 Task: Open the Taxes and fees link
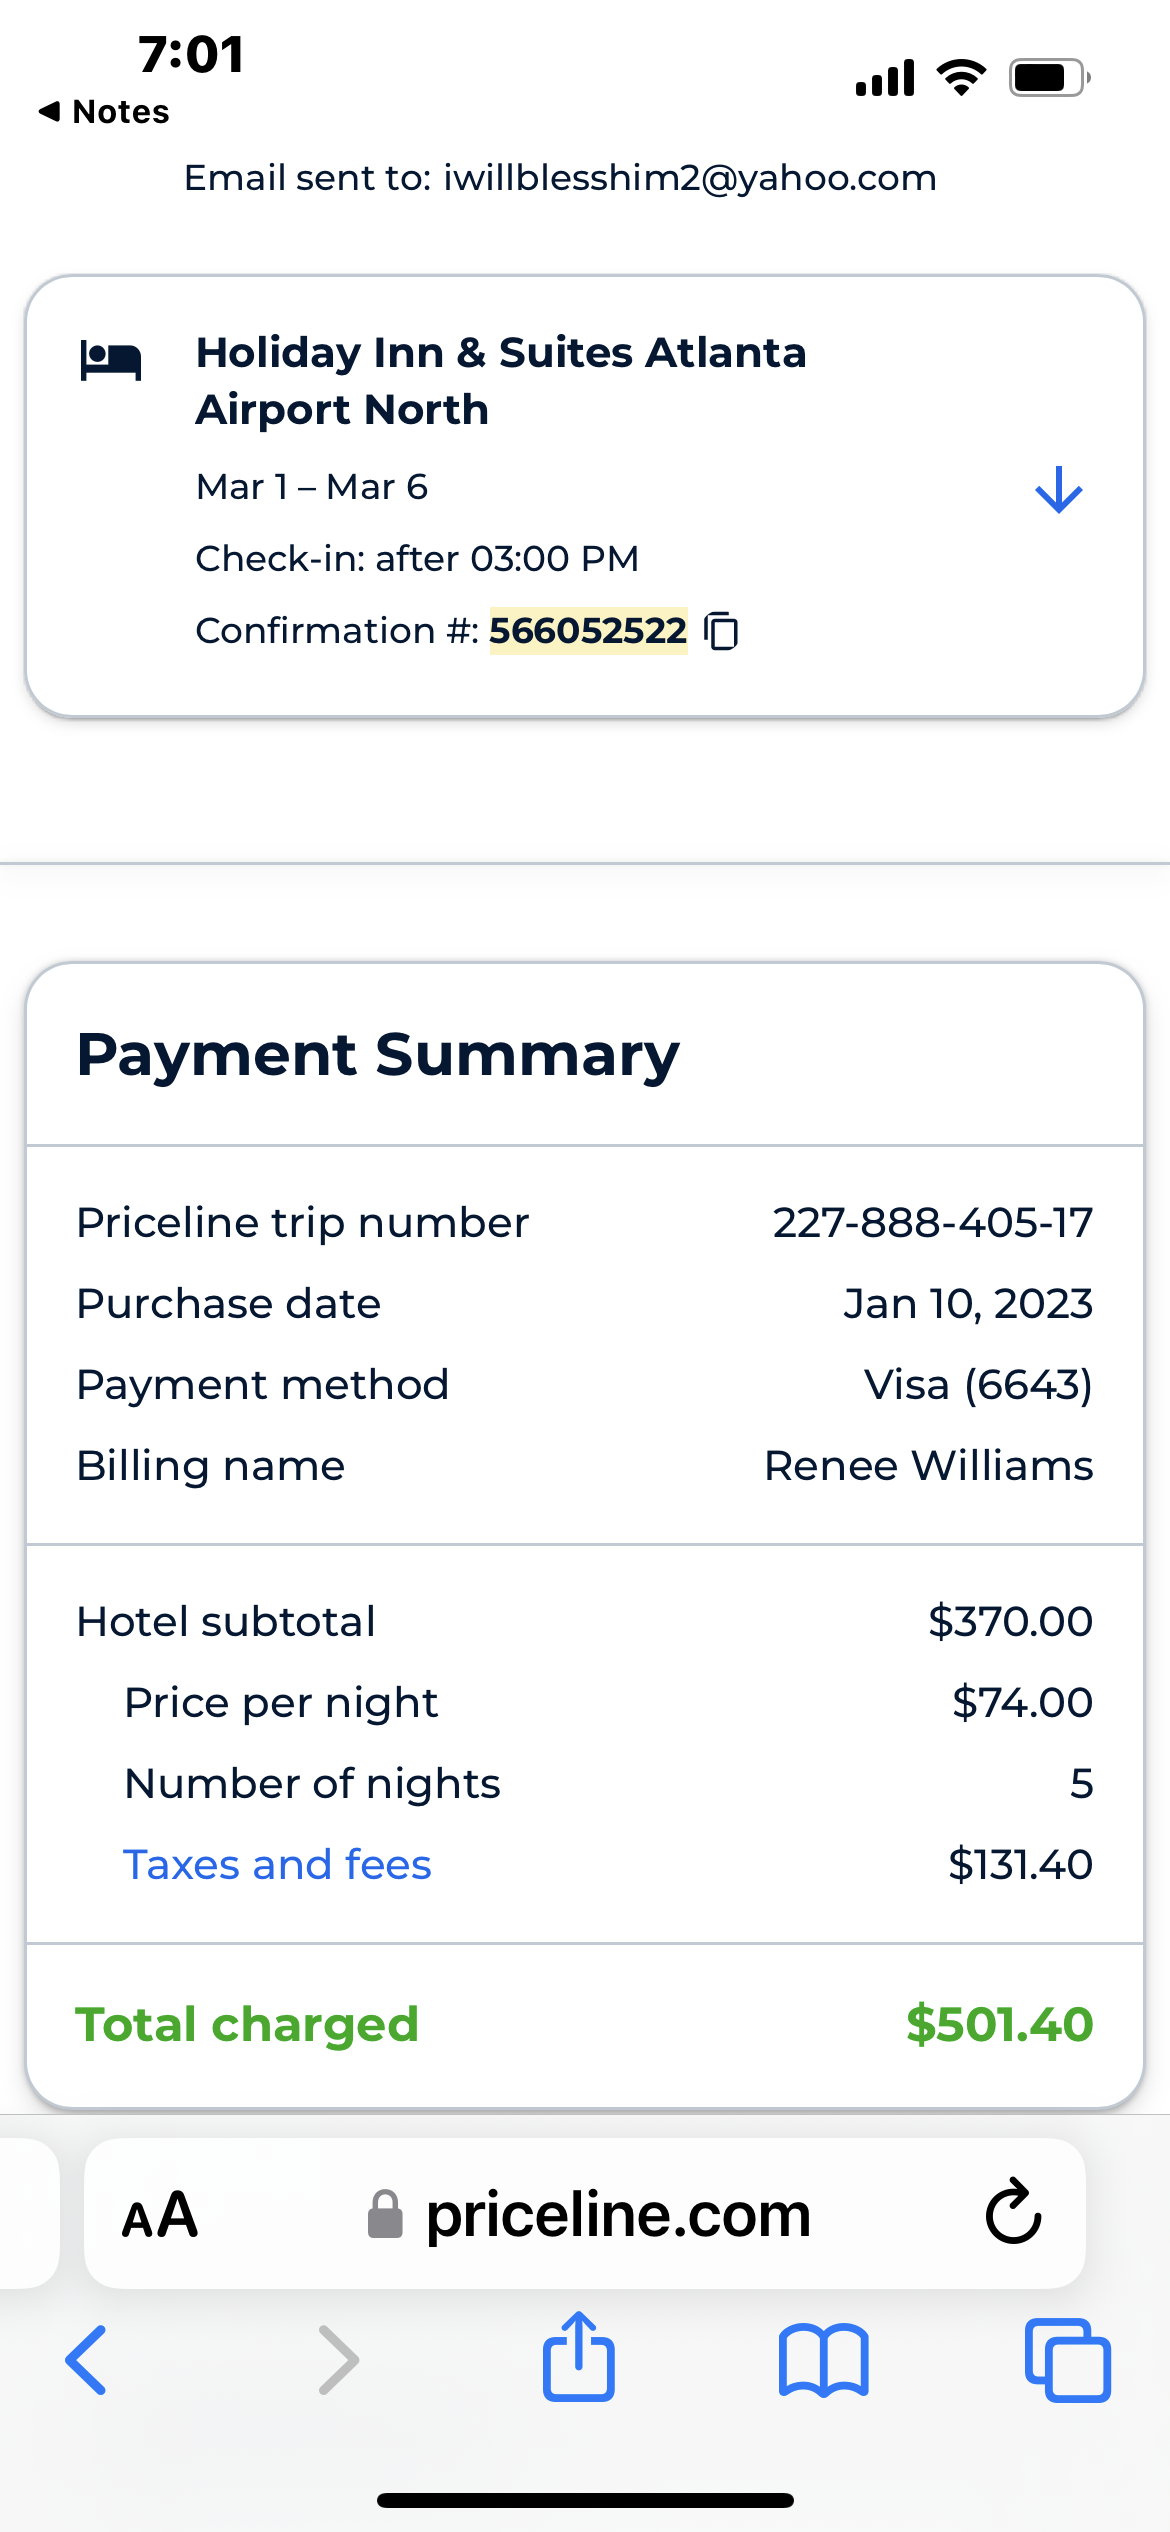coord(277,1865)
